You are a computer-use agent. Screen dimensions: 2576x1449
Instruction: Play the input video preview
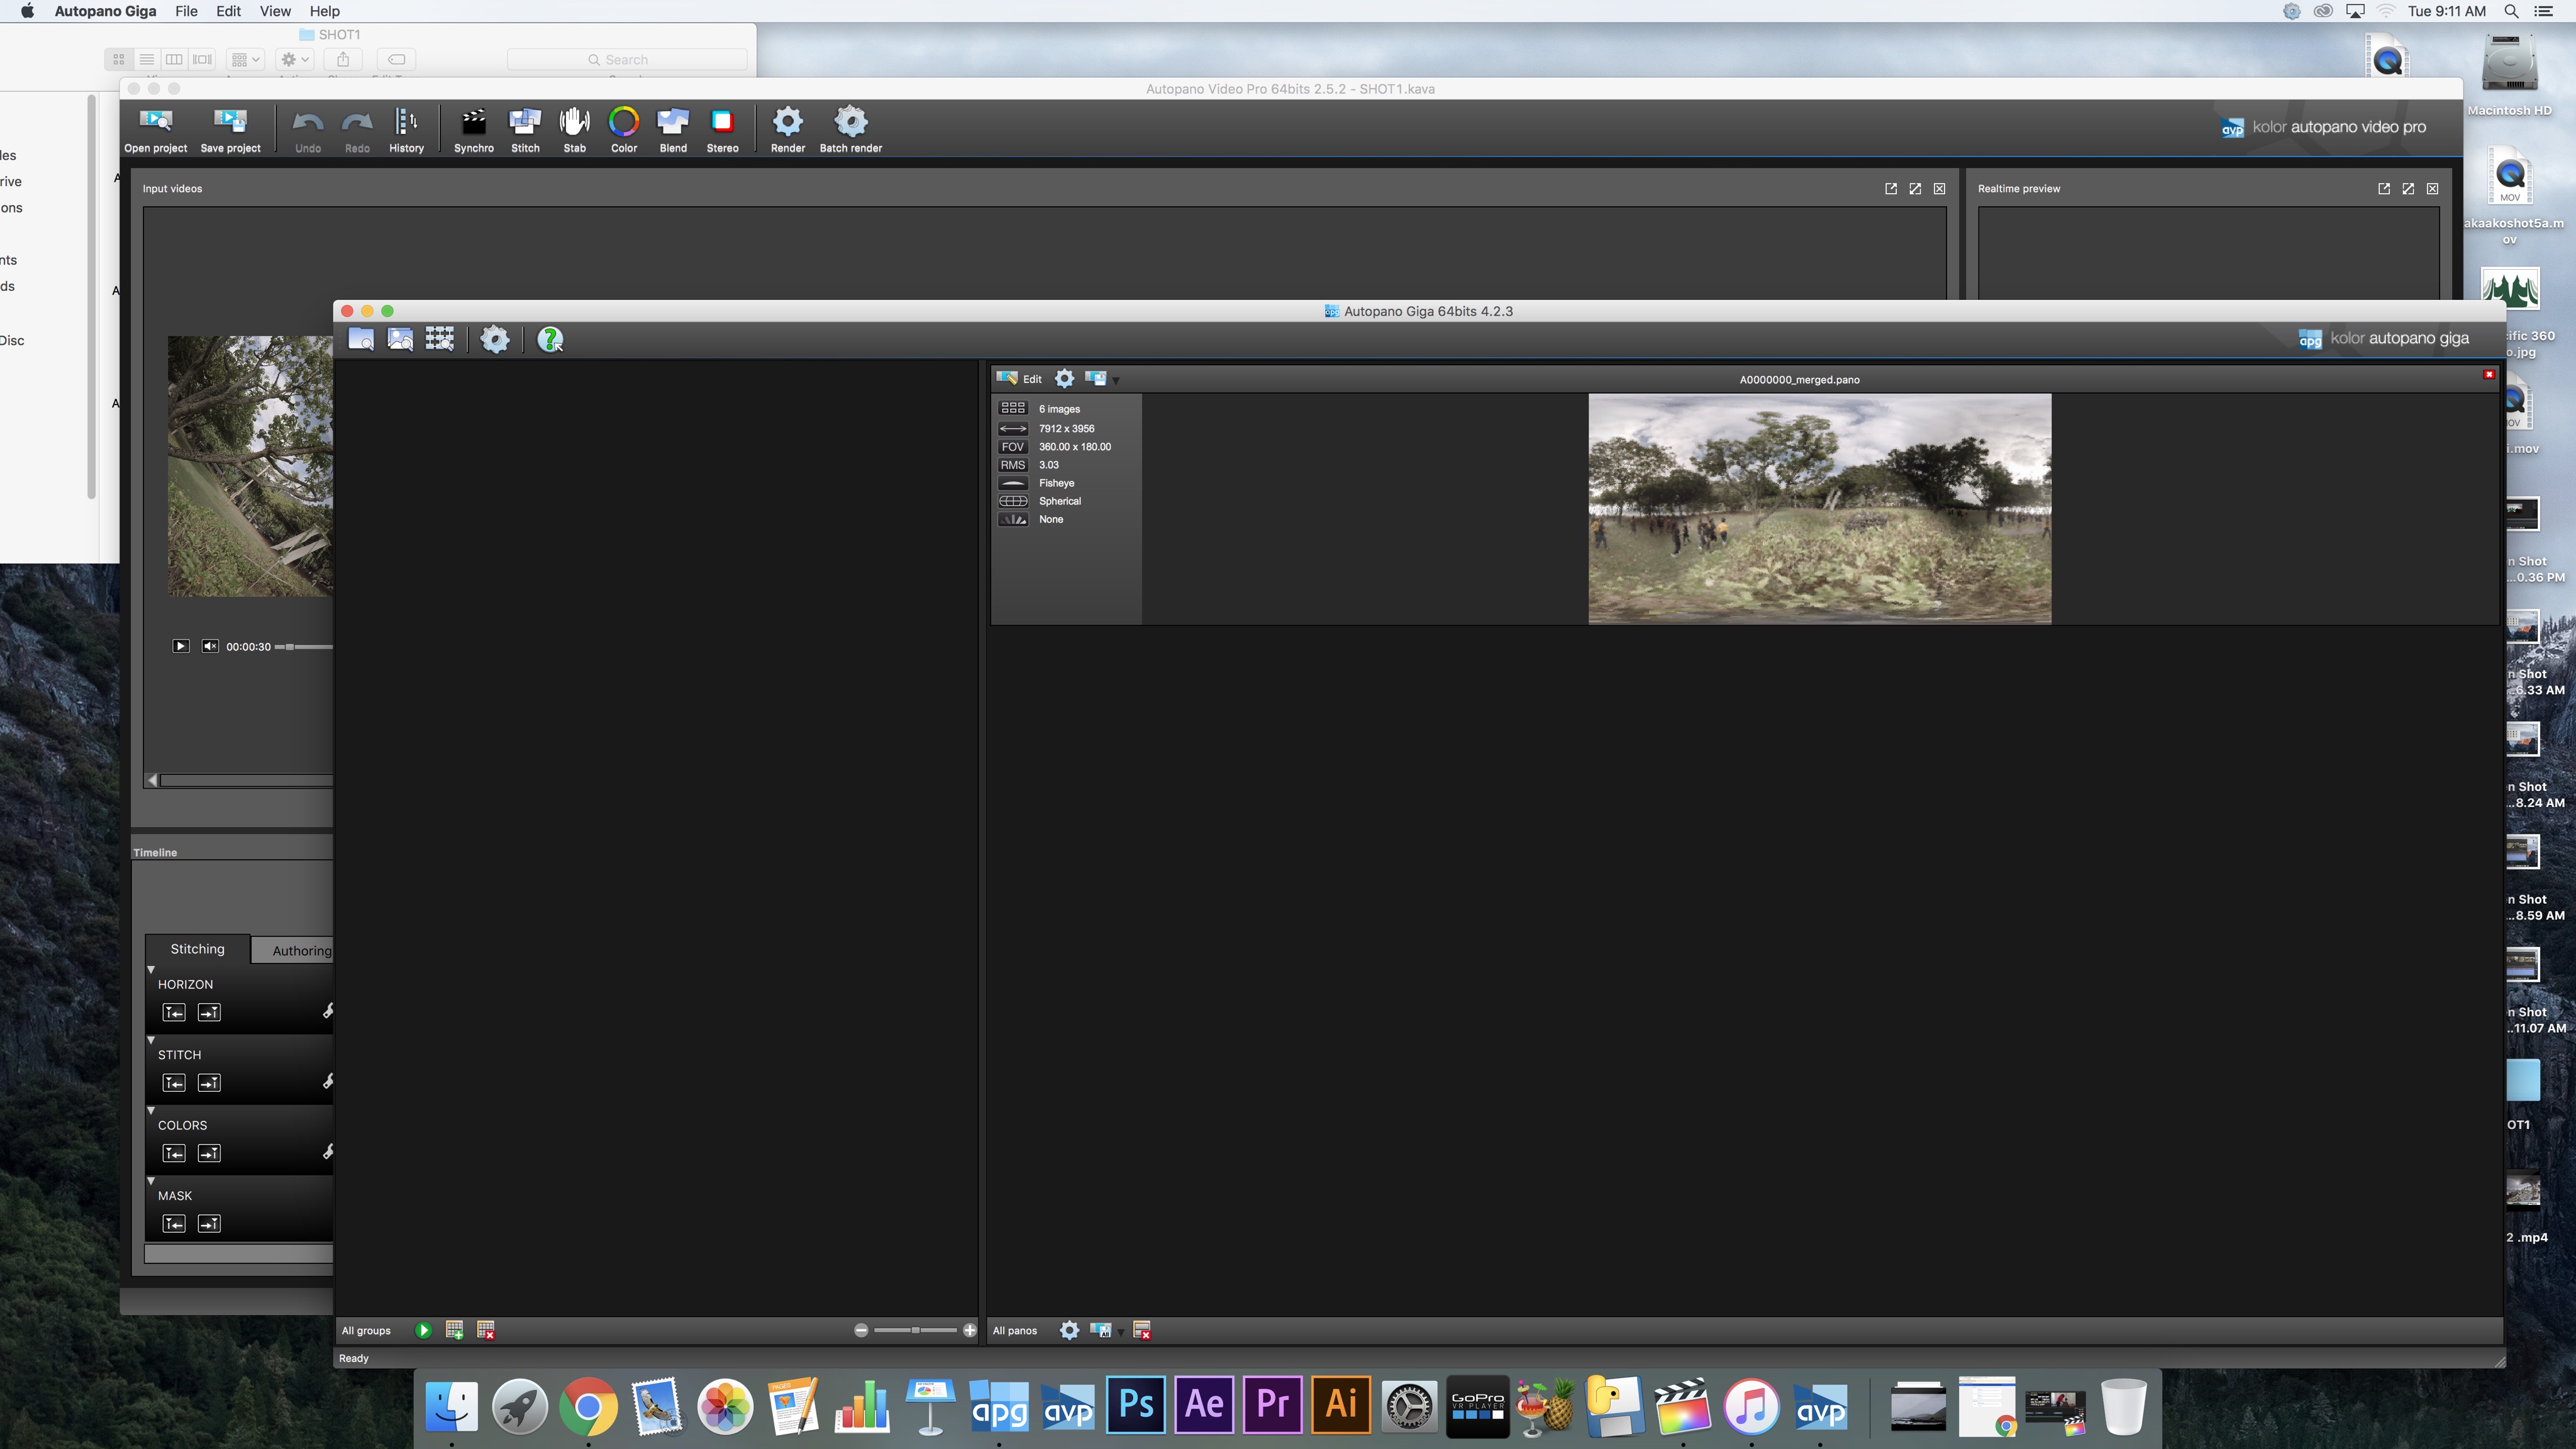[x=180, y=646]
